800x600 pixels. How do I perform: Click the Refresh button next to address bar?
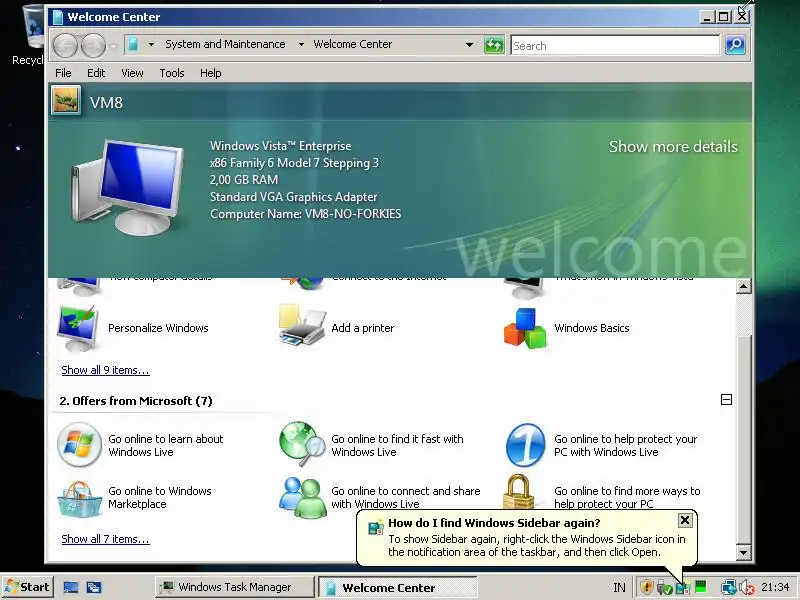(494, 45)
